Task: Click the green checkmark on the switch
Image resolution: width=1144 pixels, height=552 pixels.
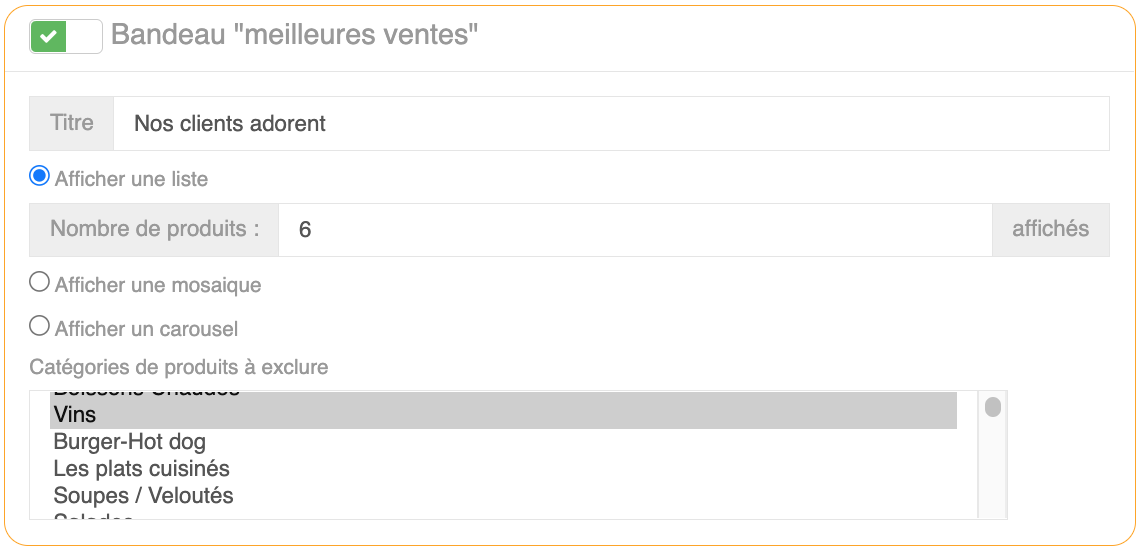Action: [x=48, y=37]
